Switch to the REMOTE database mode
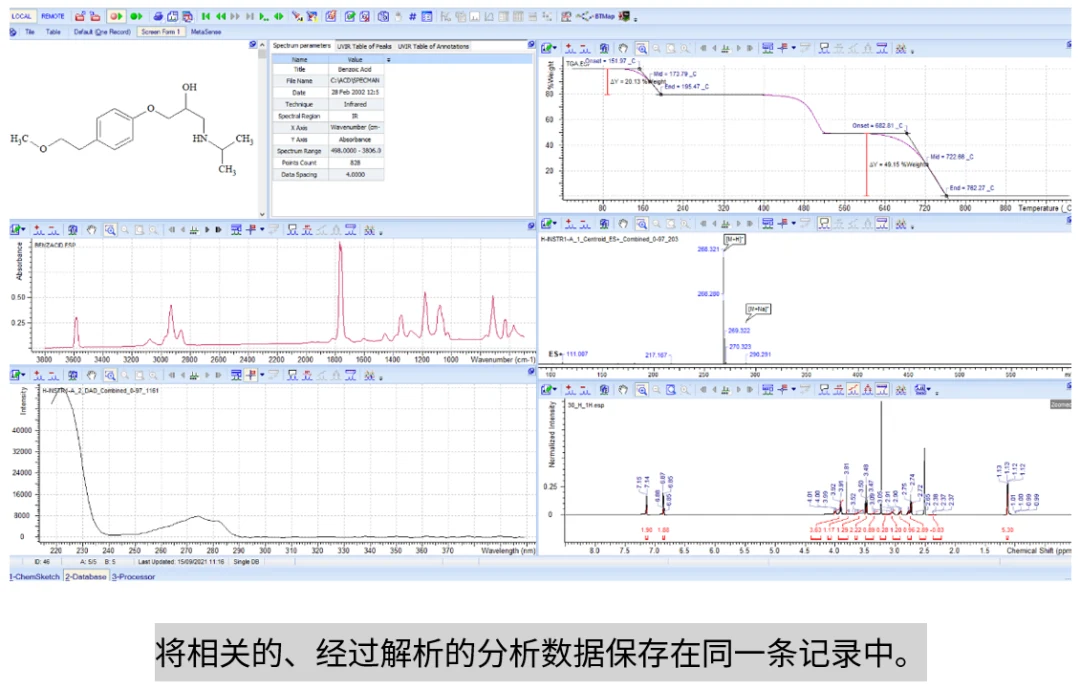This screenshot has height=689, width=1080. coord(53,16)
